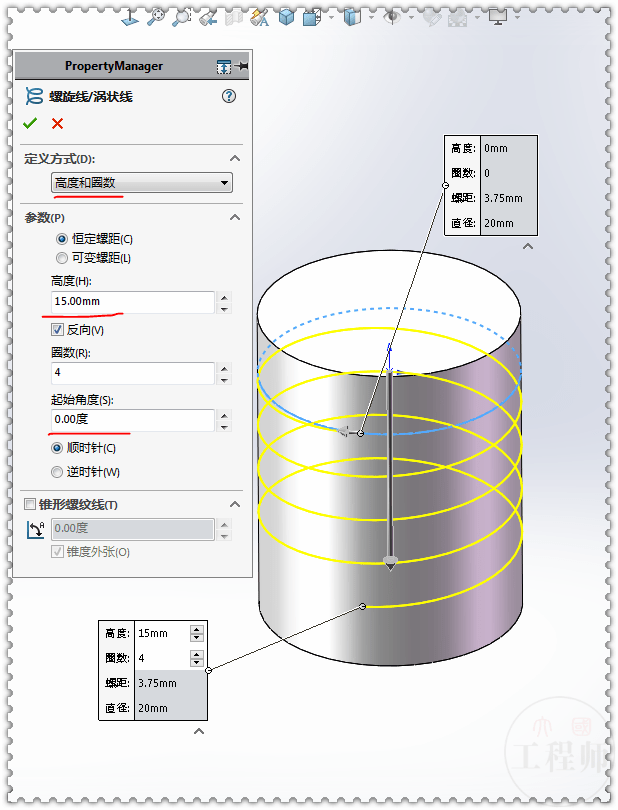618x810 pixels.
Task: Click the 起始角度 start angle field
Action: [x=133, y=420]
